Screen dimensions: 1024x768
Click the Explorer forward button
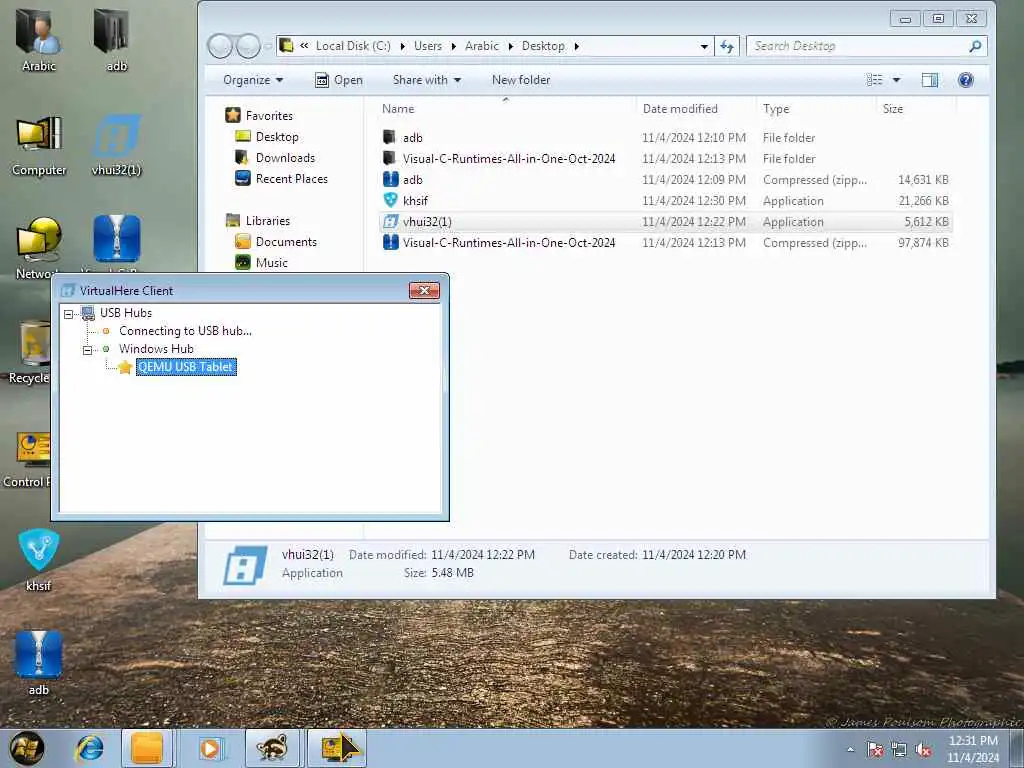point(248,46)
